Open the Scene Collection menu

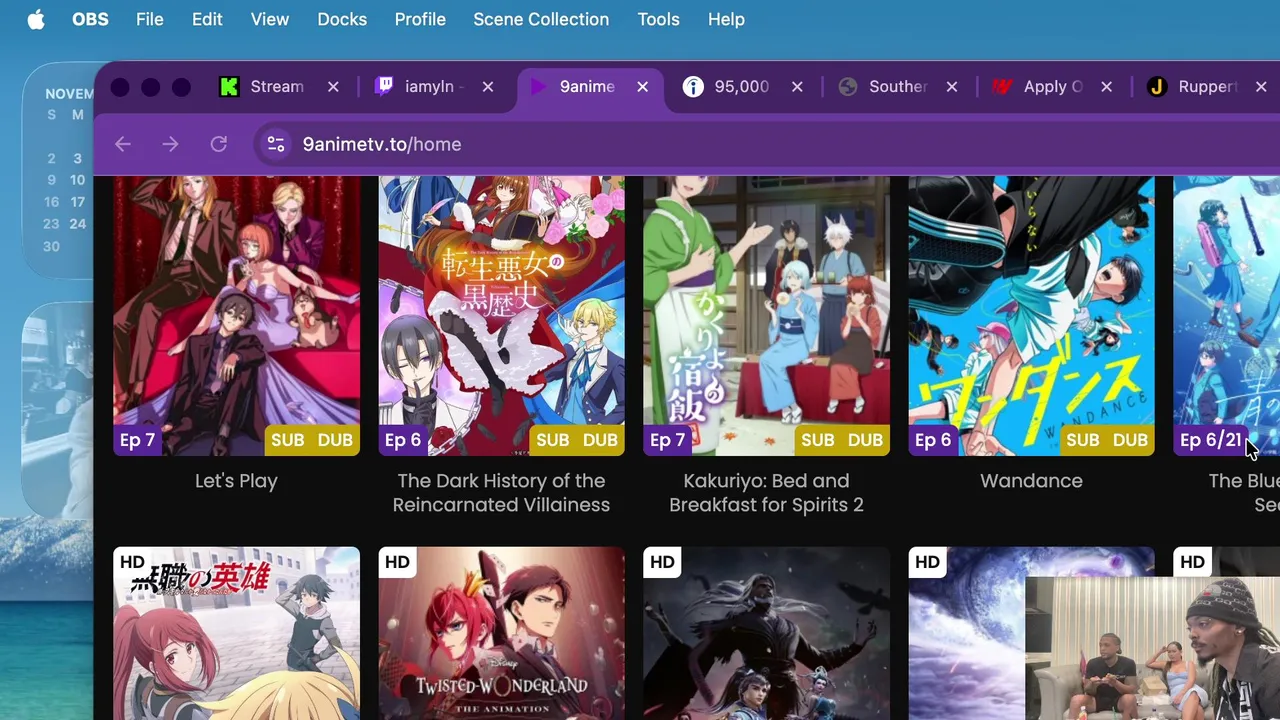pyautogui.click(x=541, y=19)
